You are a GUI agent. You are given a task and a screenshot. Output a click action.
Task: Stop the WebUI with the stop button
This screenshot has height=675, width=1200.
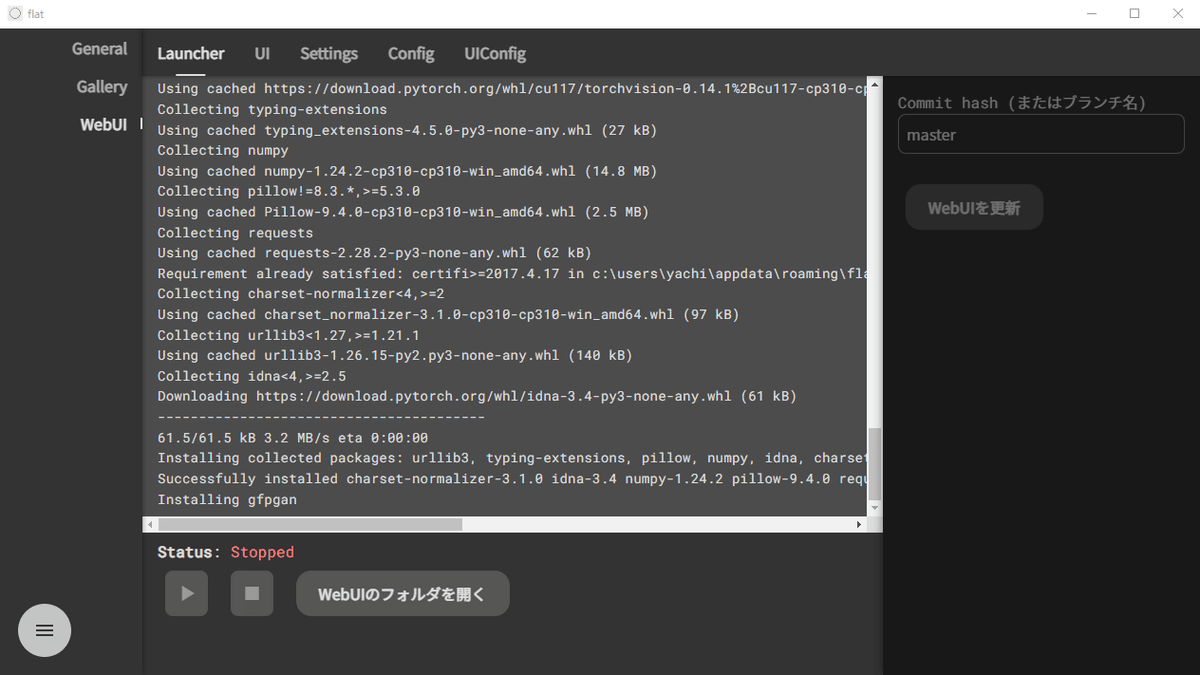point(252,593)
